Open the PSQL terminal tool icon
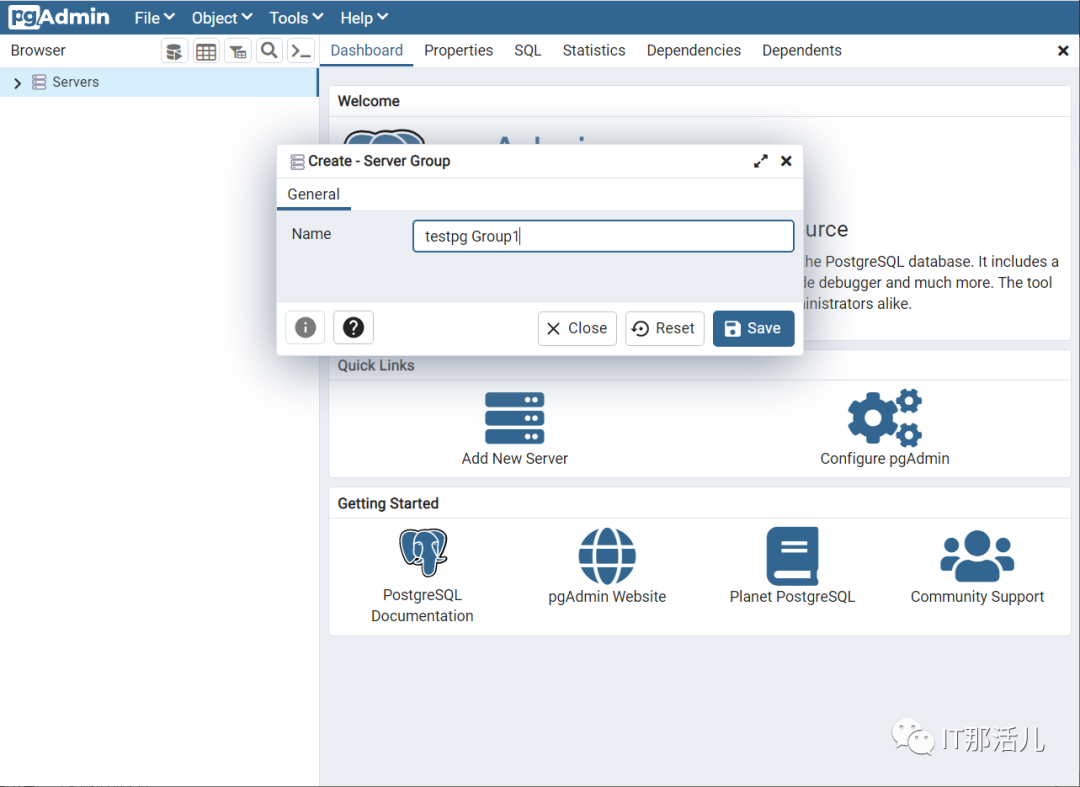The image size is (1080, 787). pos(301,51)
